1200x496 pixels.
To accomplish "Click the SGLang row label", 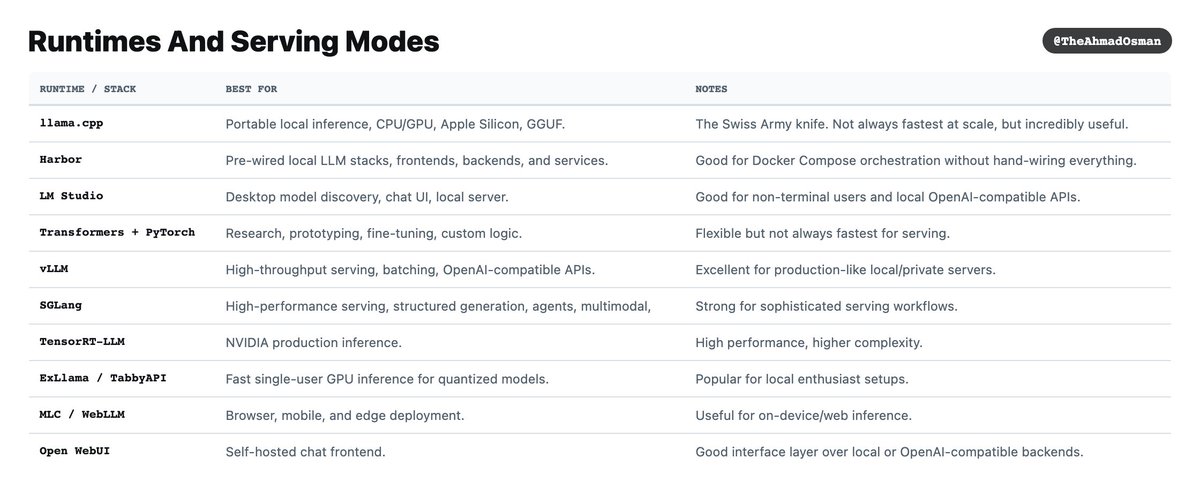I will click(61, 306).
